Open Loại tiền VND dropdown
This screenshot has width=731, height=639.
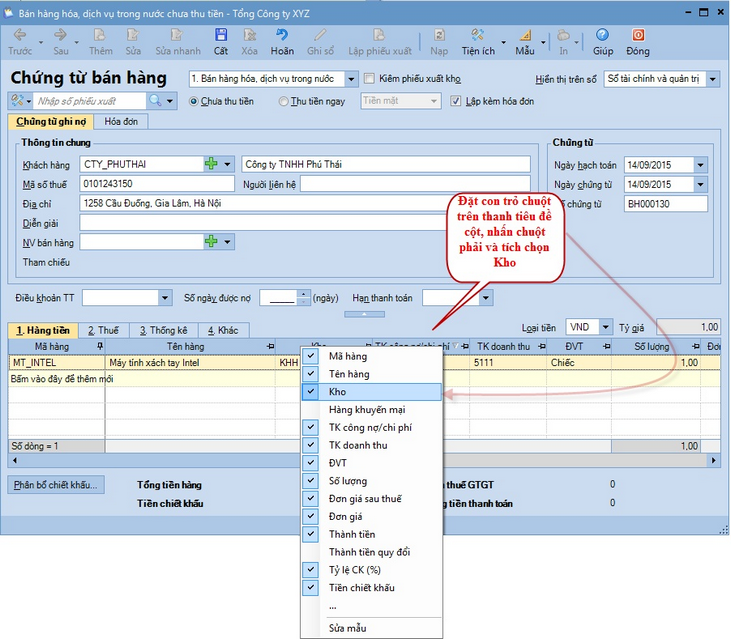click(605, 327)
